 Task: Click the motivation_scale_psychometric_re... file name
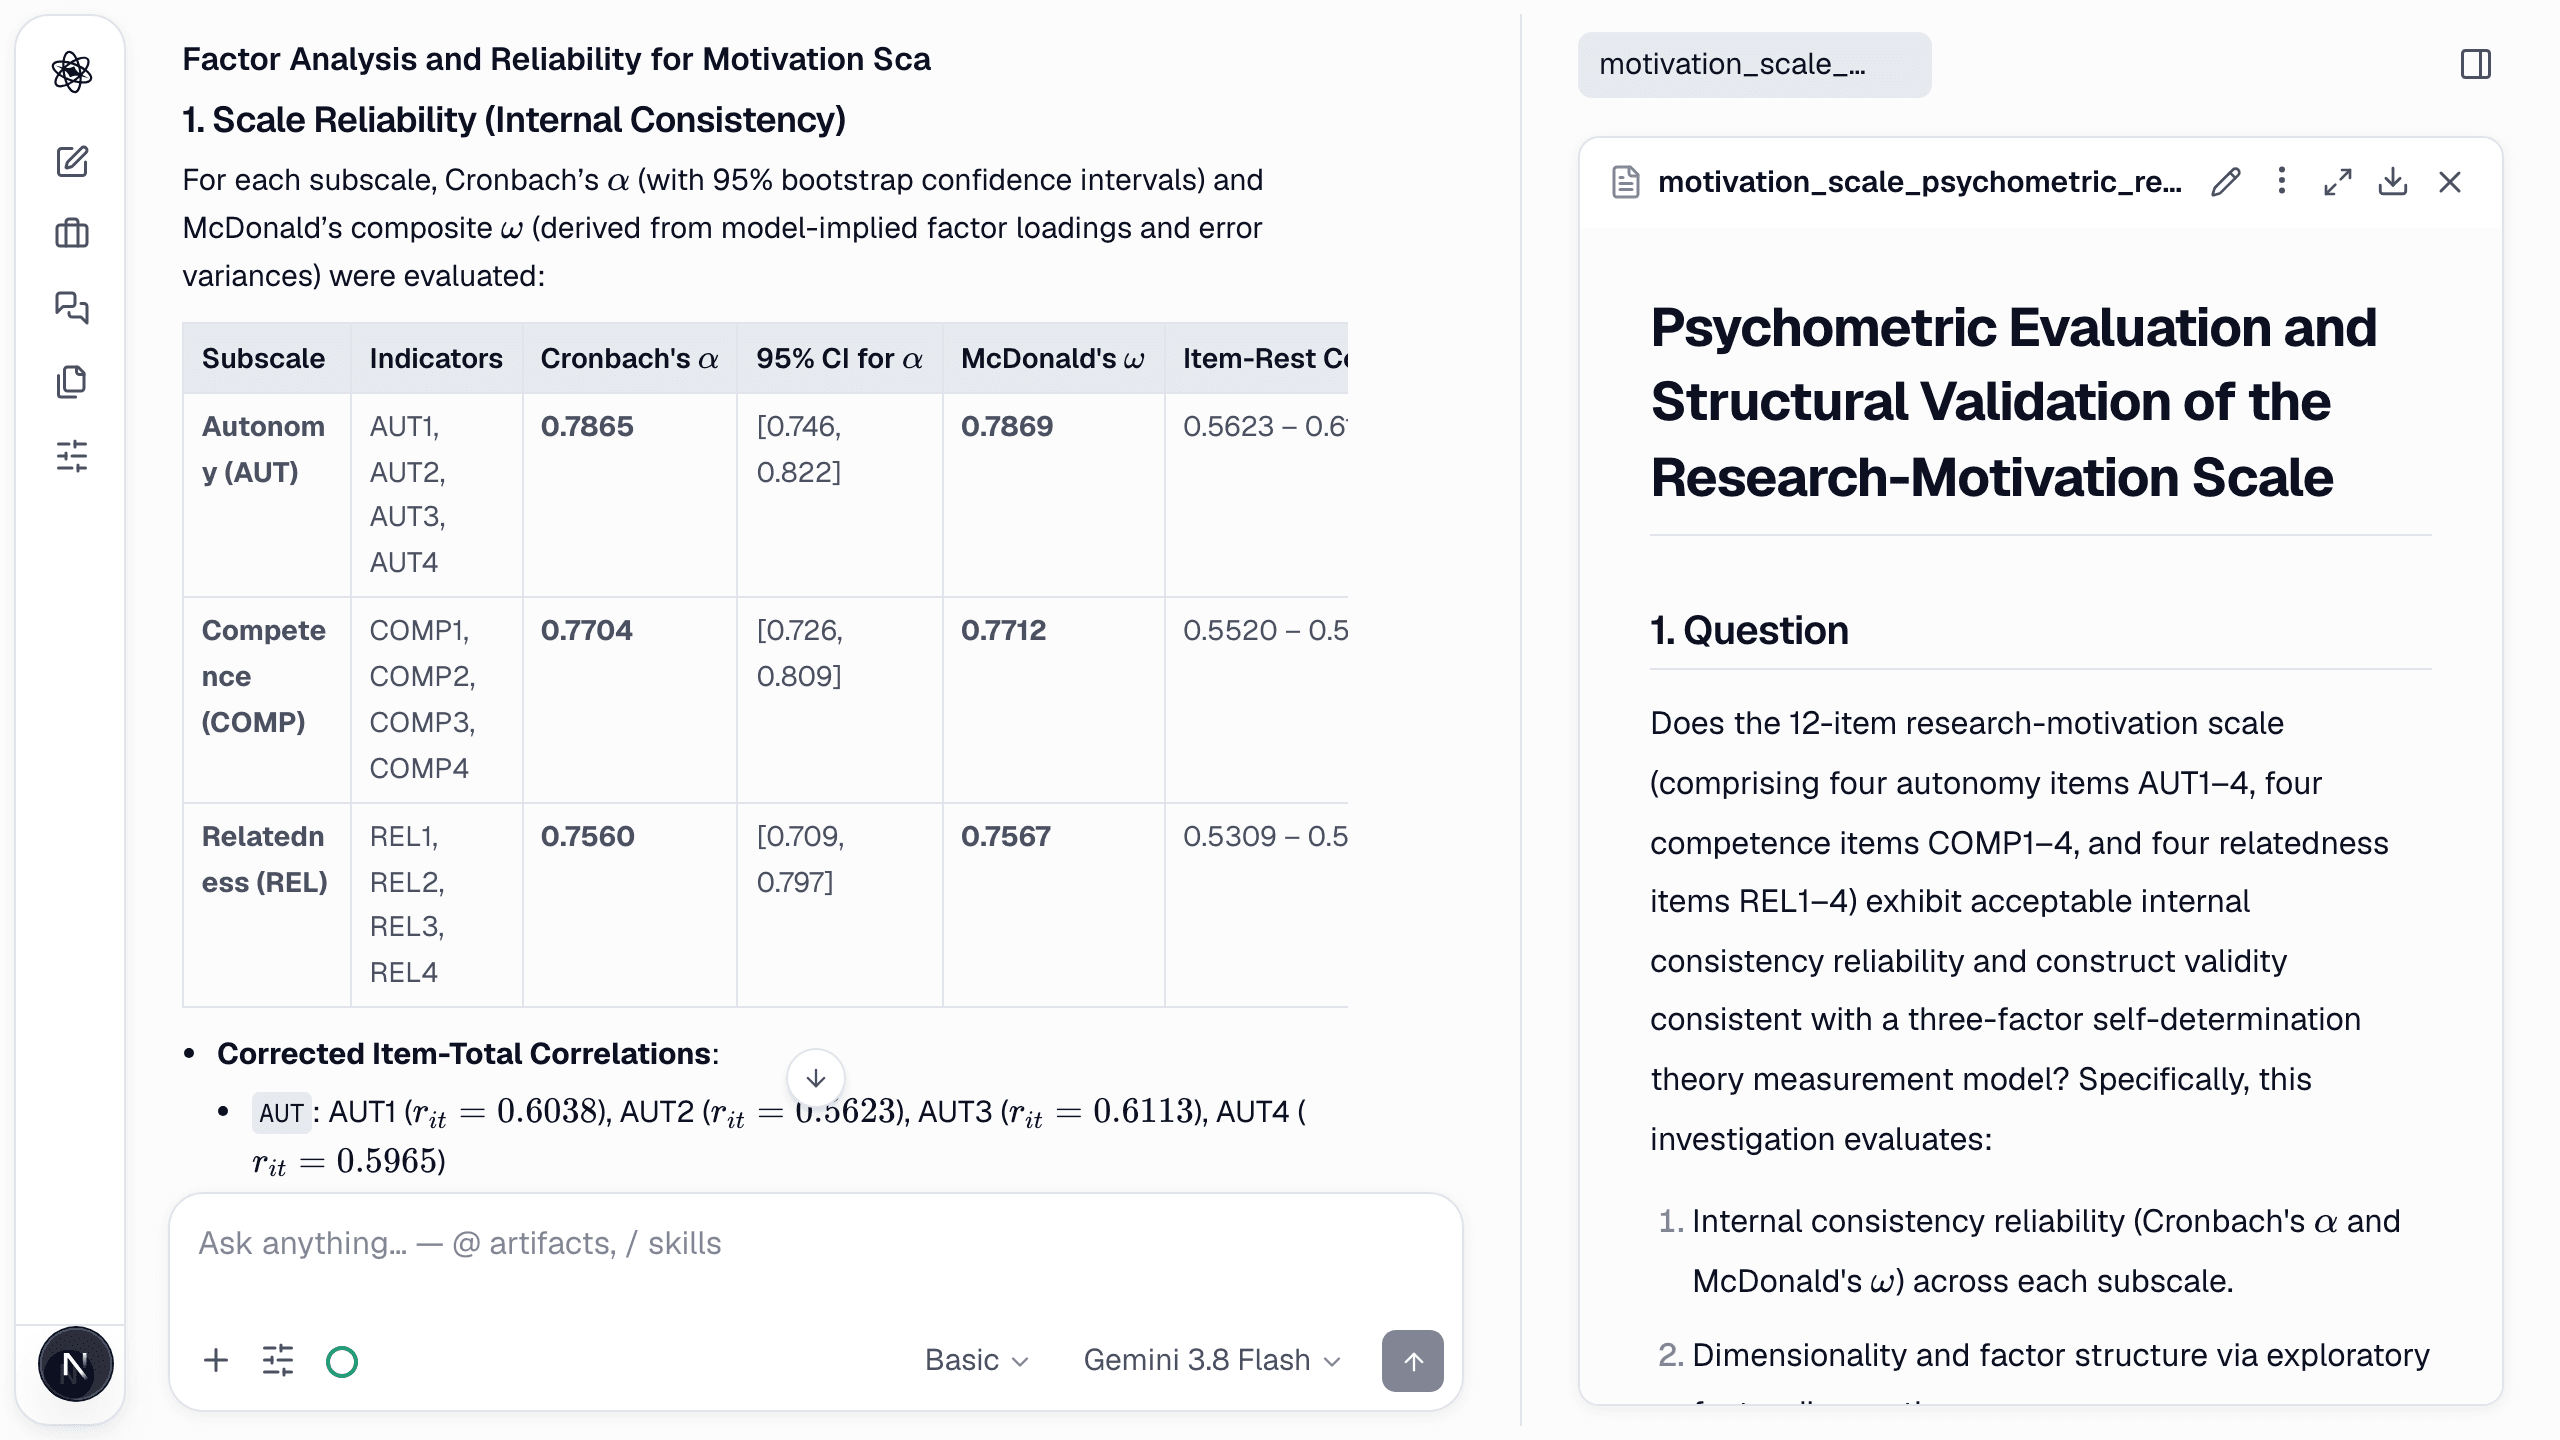pyautogui.click(x=1920, y=182)
